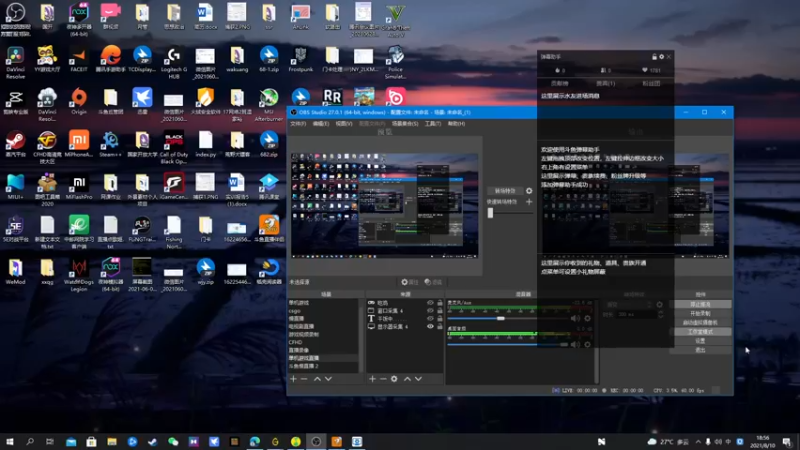Viewport: 800px width, 450px height.
Task: Open 视图(V) menu in OBS
Action: click(344, 123)
